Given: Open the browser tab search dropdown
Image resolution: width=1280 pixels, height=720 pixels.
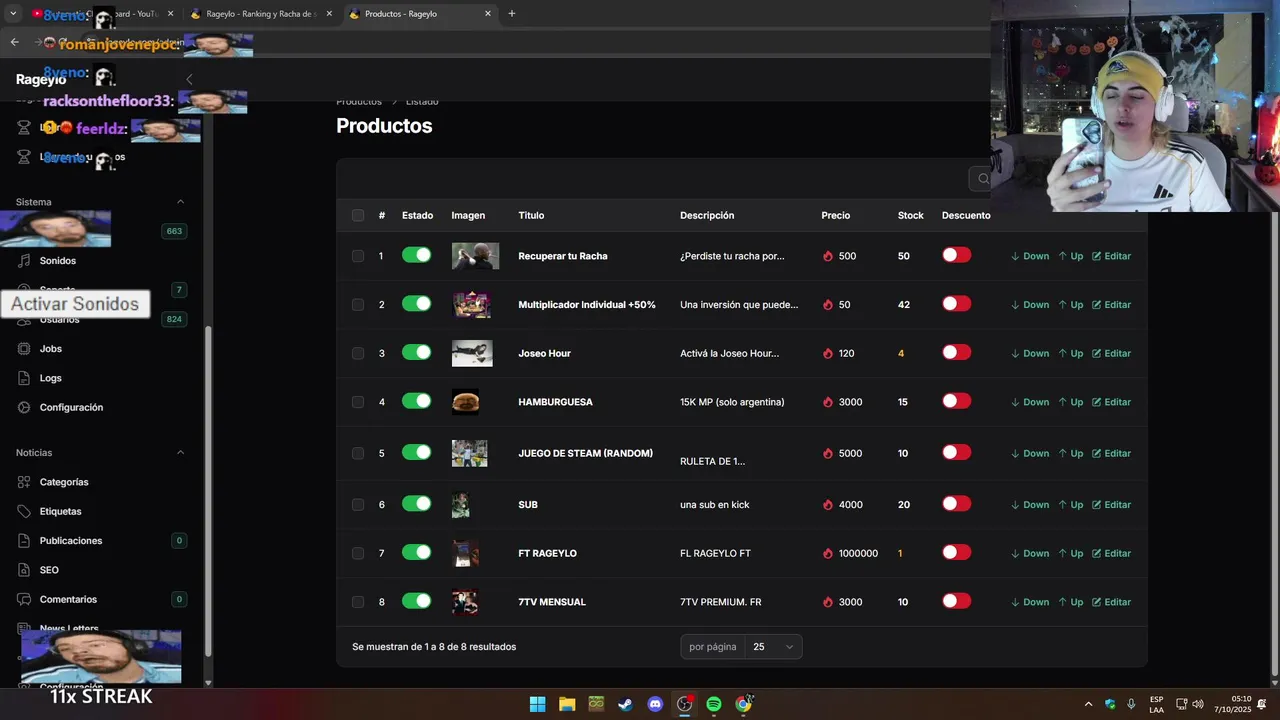Looking at the screenshot, I should (x=13, y=14).
